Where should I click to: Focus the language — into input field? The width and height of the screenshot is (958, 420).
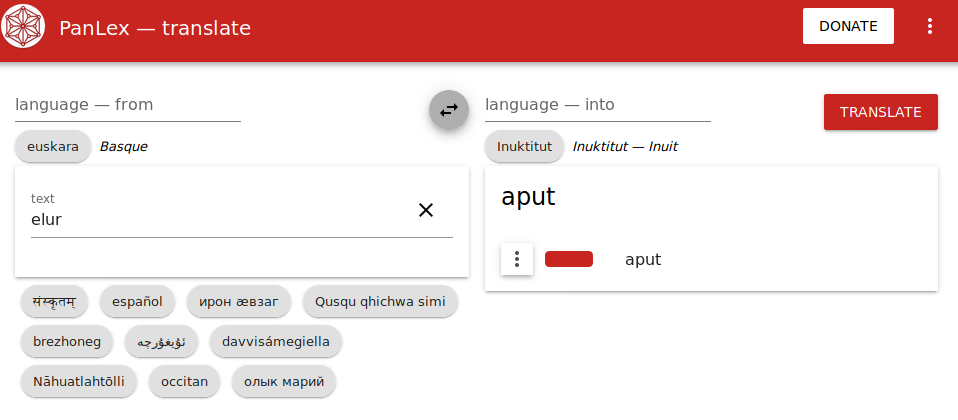(x=598, y=105)
